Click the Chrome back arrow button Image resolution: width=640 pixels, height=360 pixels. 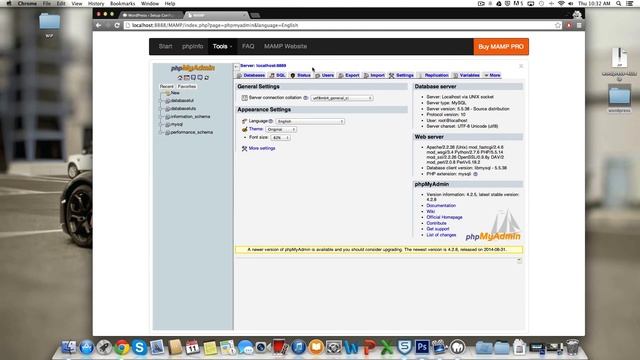pos(99,25)
